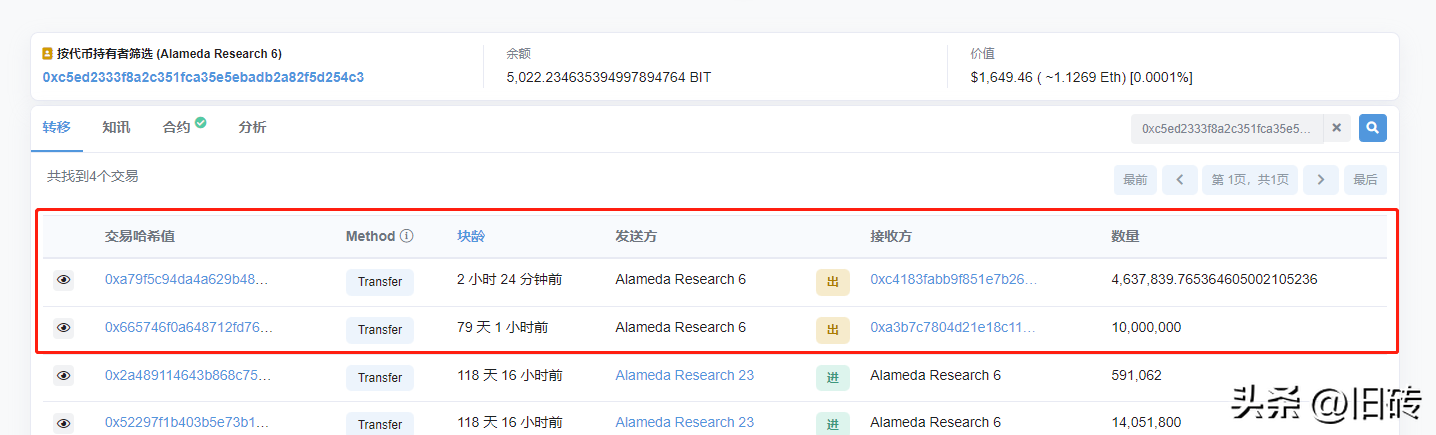Click Transfer method badge in 0x2a489114 row

coord(380,378)
